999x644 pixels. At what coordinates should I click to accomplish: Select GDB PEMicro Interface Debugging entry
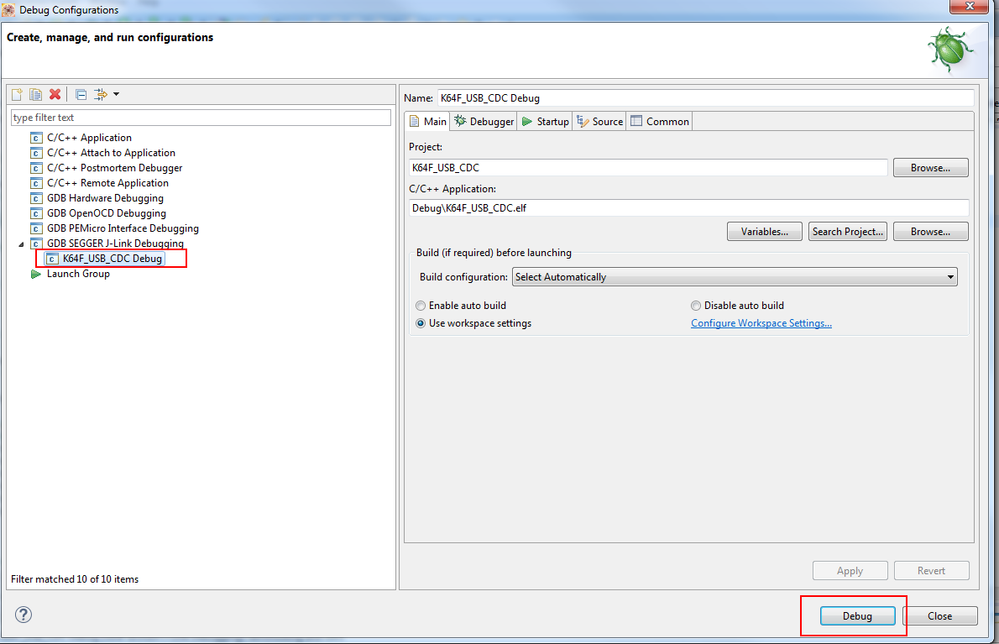[123, 229]
